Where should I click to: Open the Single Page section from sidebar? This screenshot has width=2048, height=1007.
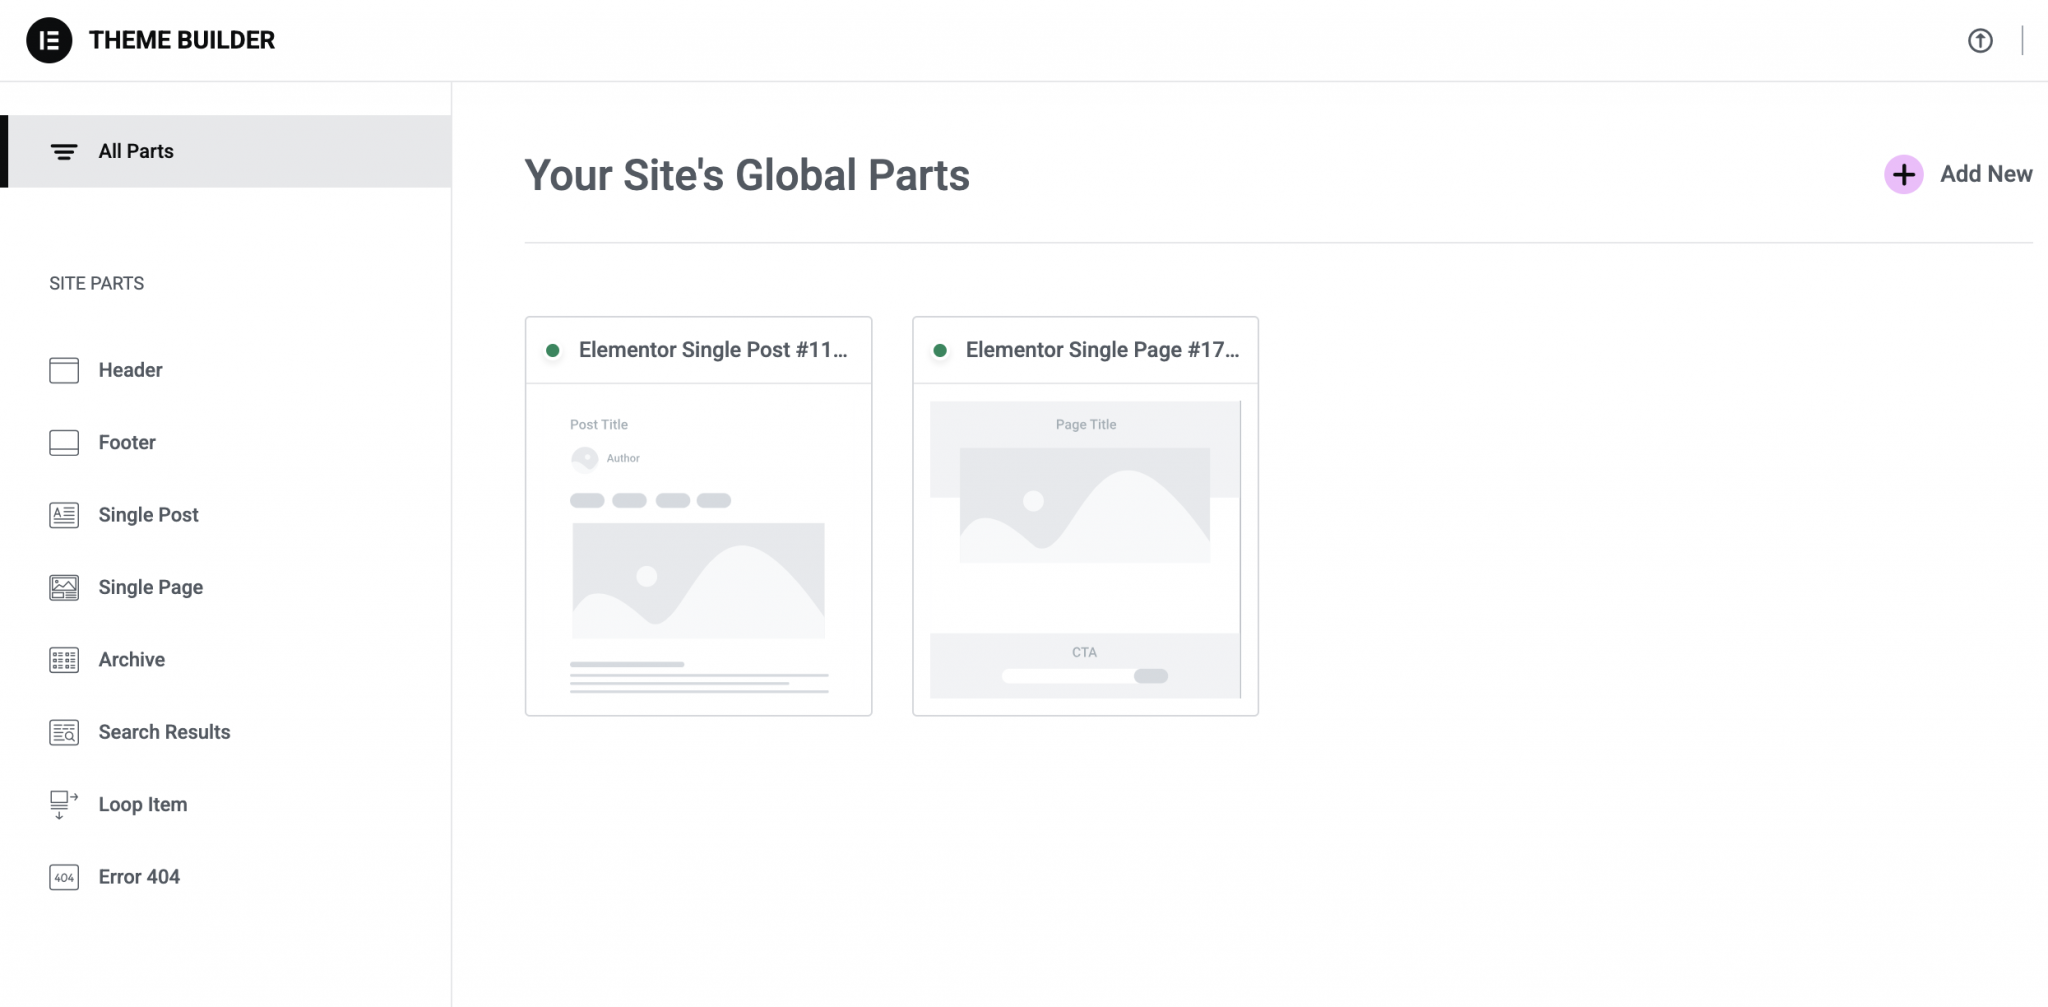(x=150, y=587)
